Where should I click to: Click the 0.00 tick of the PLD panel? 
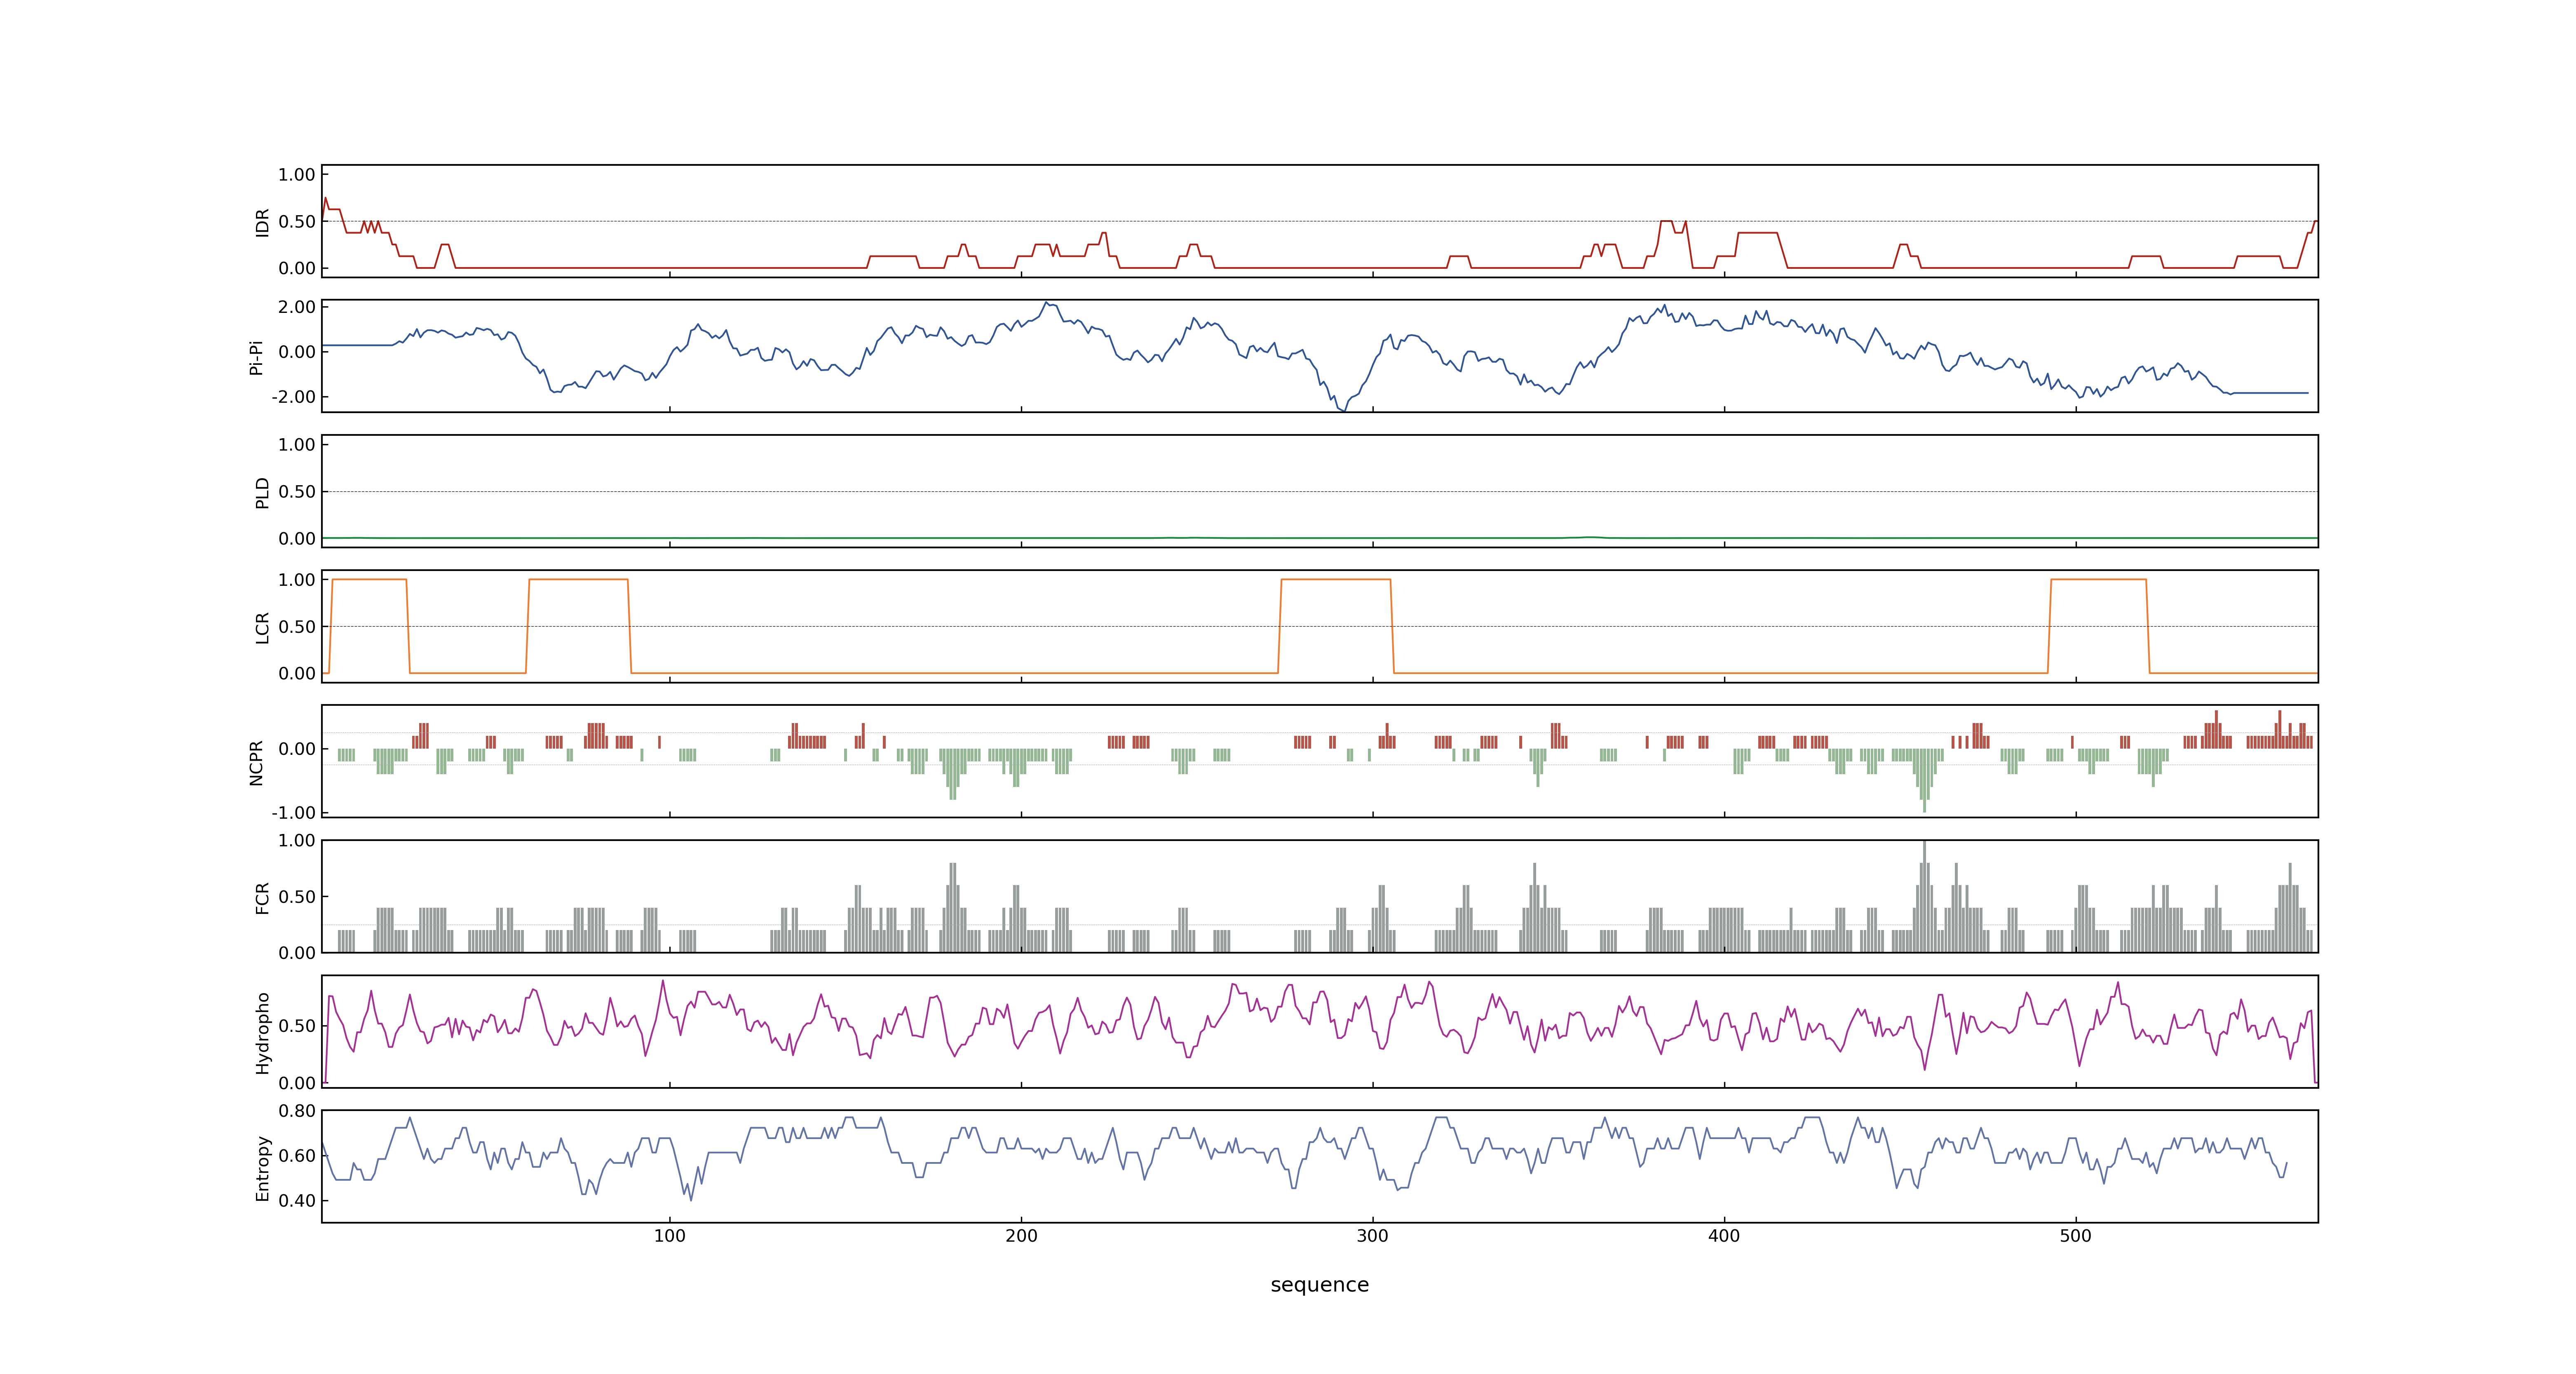[297, 538]
